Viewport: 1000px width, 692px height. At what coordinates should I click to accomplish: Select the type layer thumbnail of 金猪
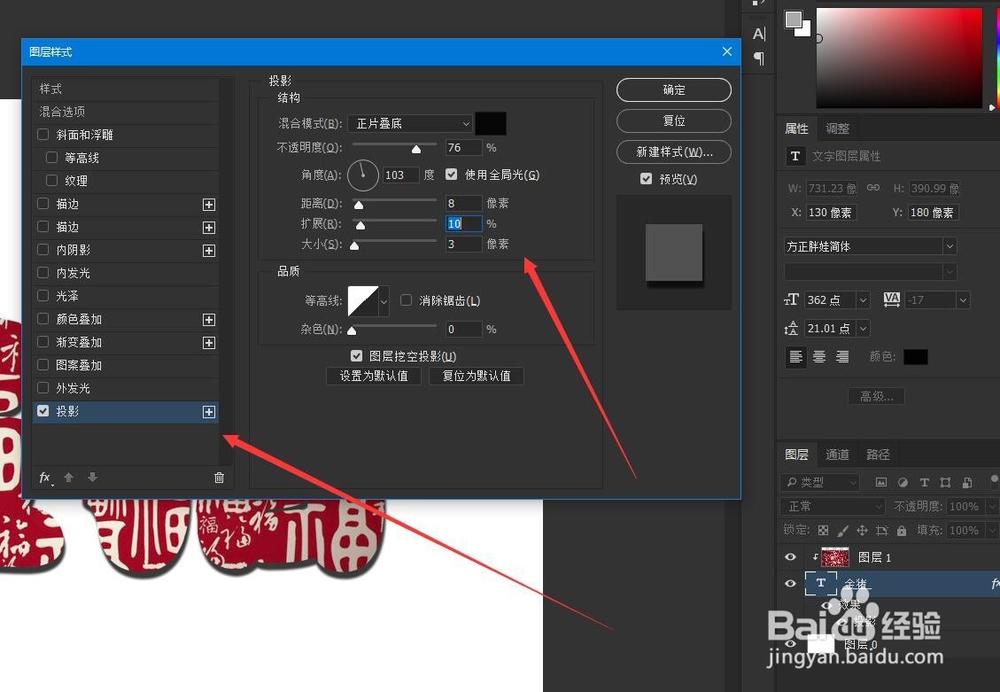coord(821,582)
